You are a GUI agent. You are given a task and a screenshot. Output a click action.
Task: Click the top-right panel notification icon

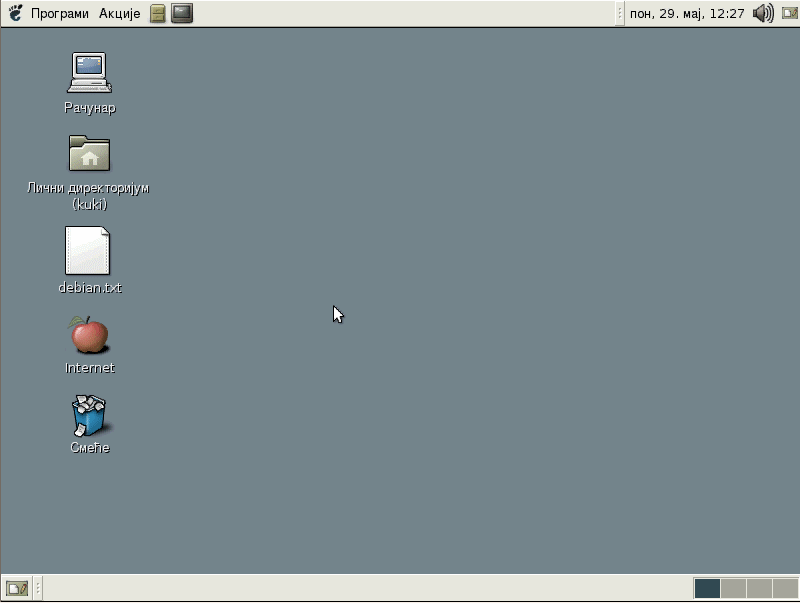click(790, 13)
